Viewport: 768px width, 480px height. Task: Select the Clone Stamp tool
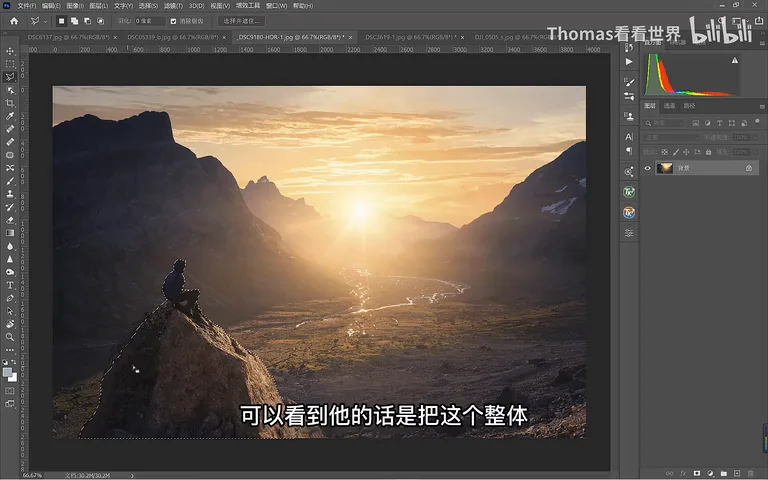pyautogui.click(x=10, y=194)
